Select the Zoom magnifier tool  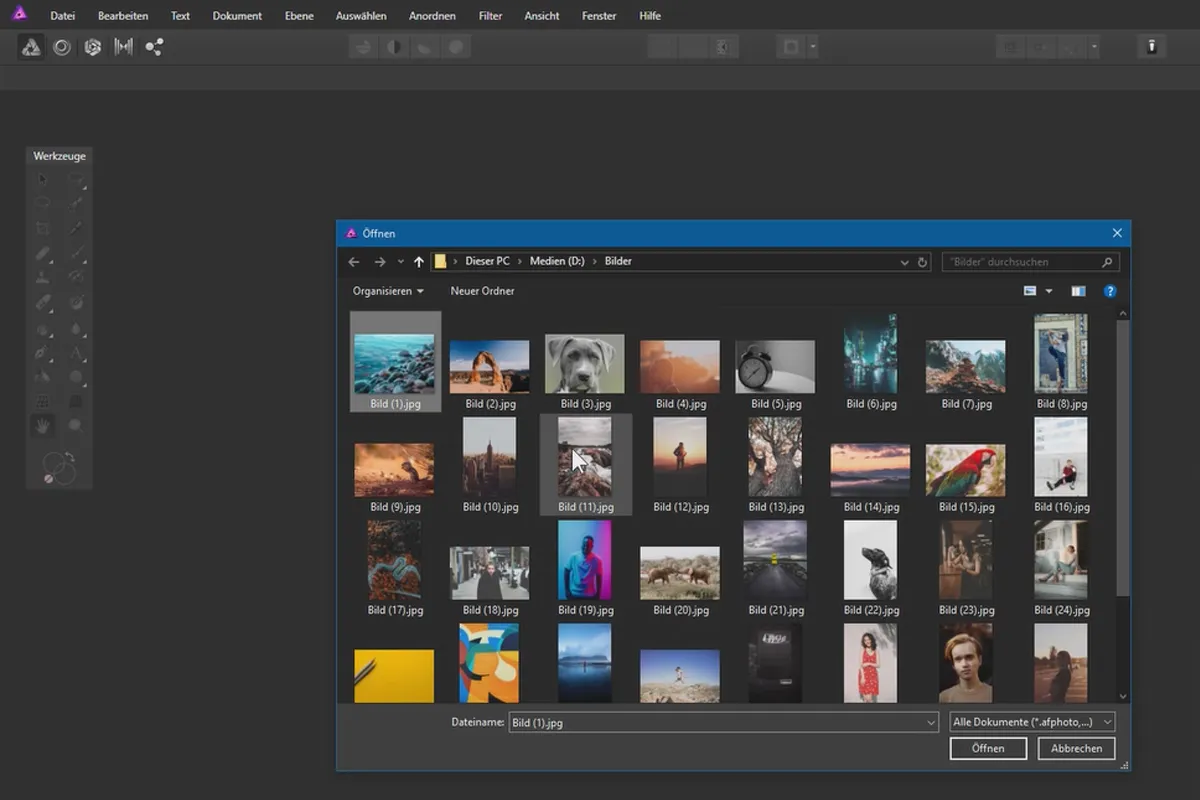coord(76,426)
